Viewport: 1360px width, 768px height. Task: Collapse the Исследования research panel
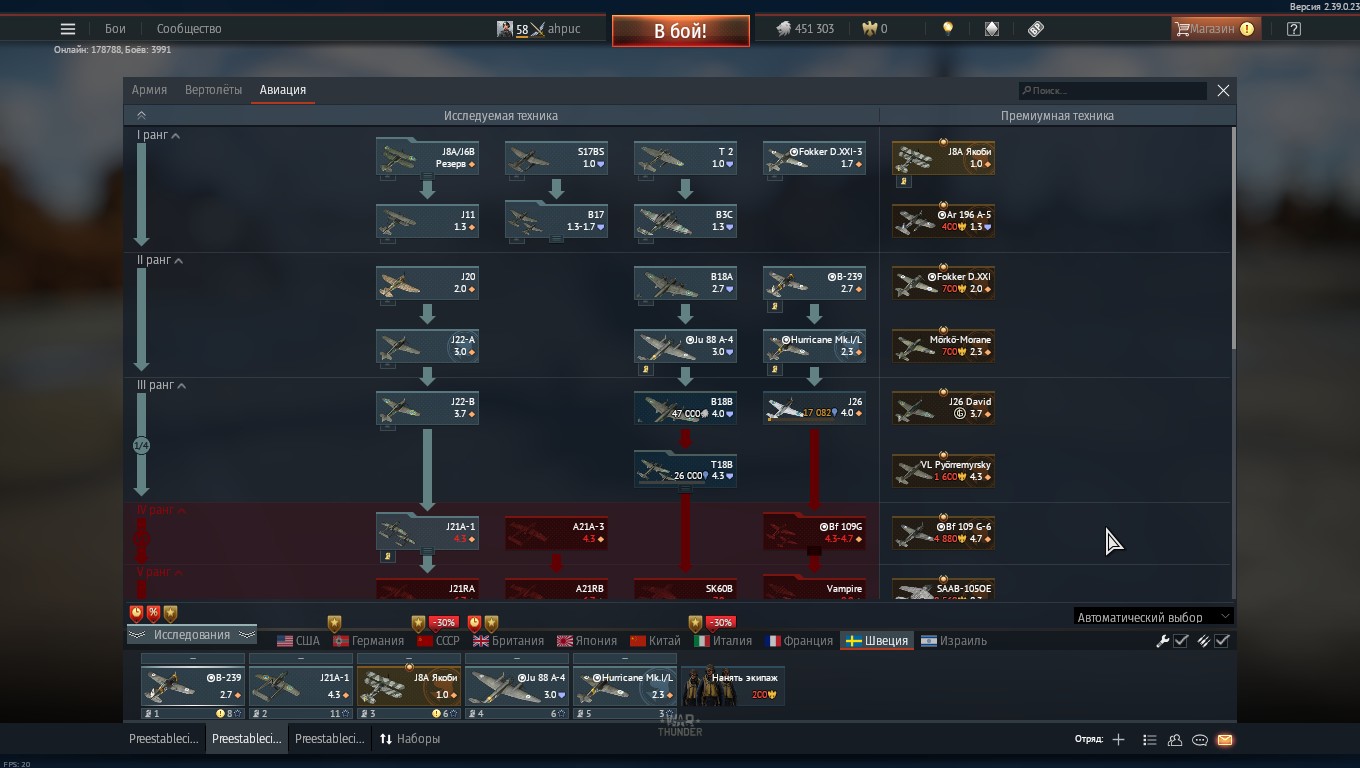pos(191,635)
